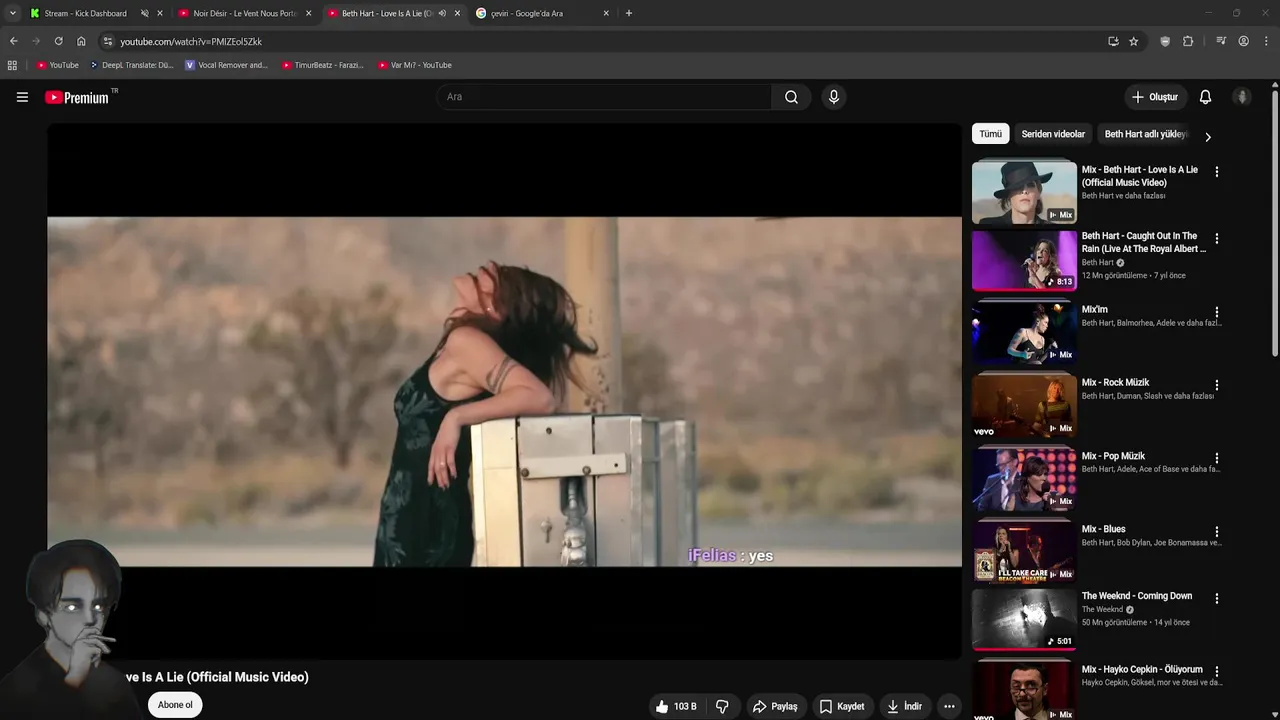Image resolution: width=1280 pixels, height=720 pixels.
Task: Open options for Mix - Pop Müzik
Action: point(1217,458)
